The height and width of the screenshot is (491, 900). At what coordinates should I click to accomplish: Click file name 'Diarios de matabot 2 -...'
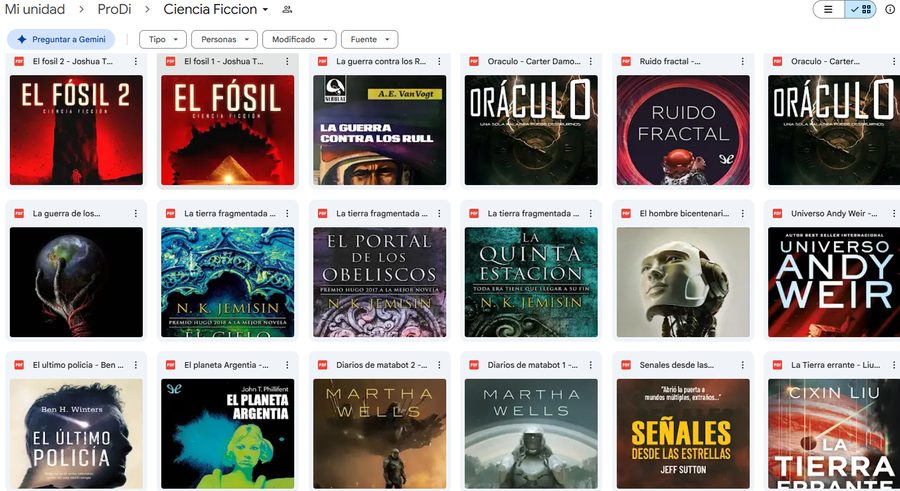[x=382, y=365]
